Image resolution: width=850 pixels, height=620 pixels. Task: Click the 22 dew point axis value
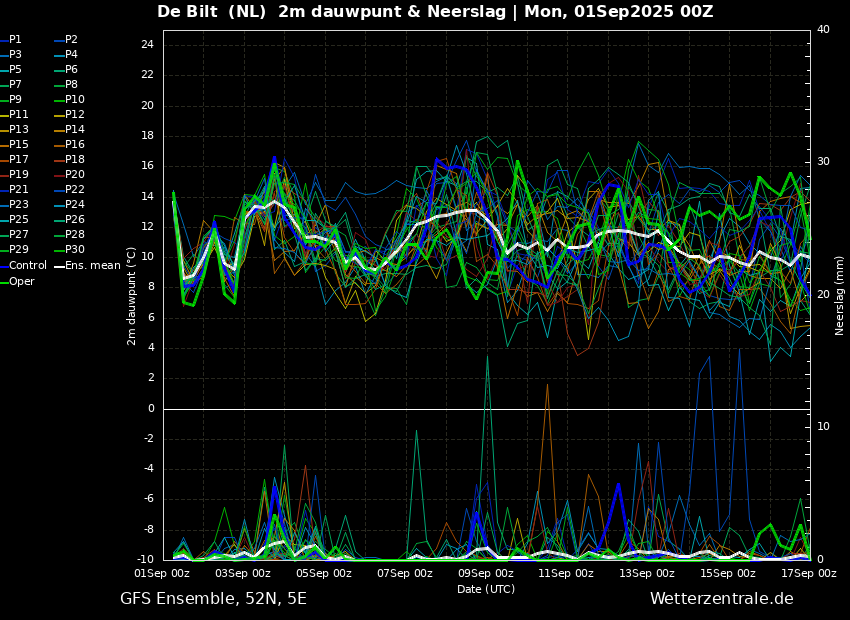(x=147, y=75)
